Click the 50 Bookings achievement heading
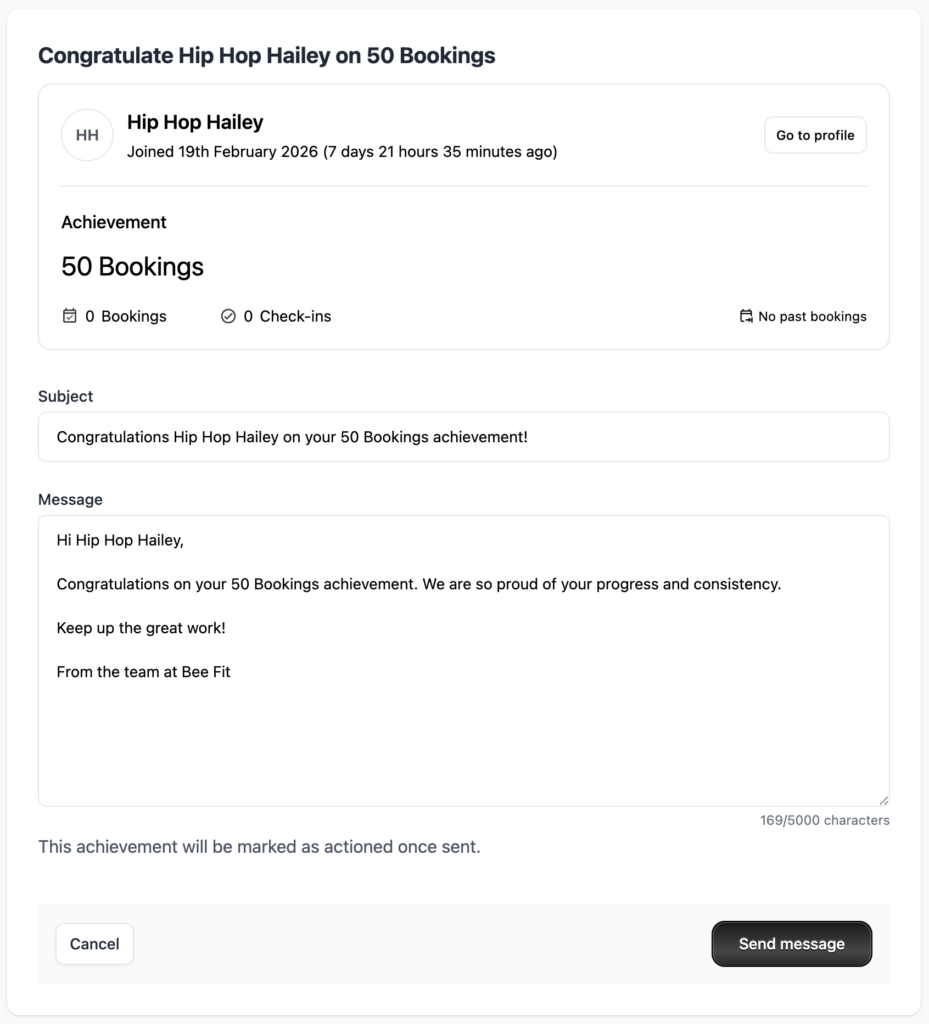929x1024 pixels. pyautogui.click(x=132, y=267)
